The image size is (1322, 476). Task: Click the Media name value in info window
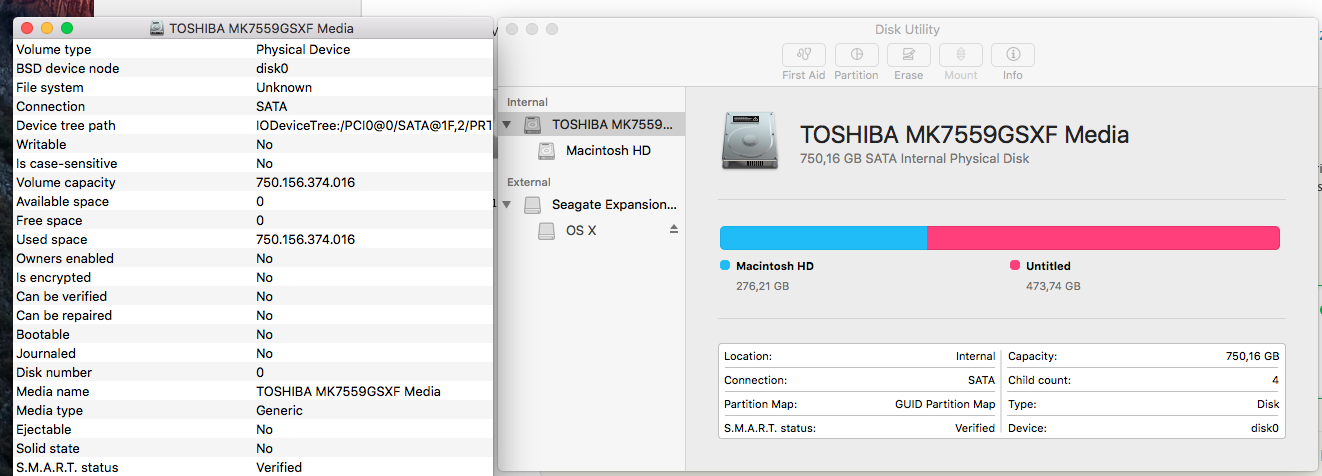click(348, 391)
